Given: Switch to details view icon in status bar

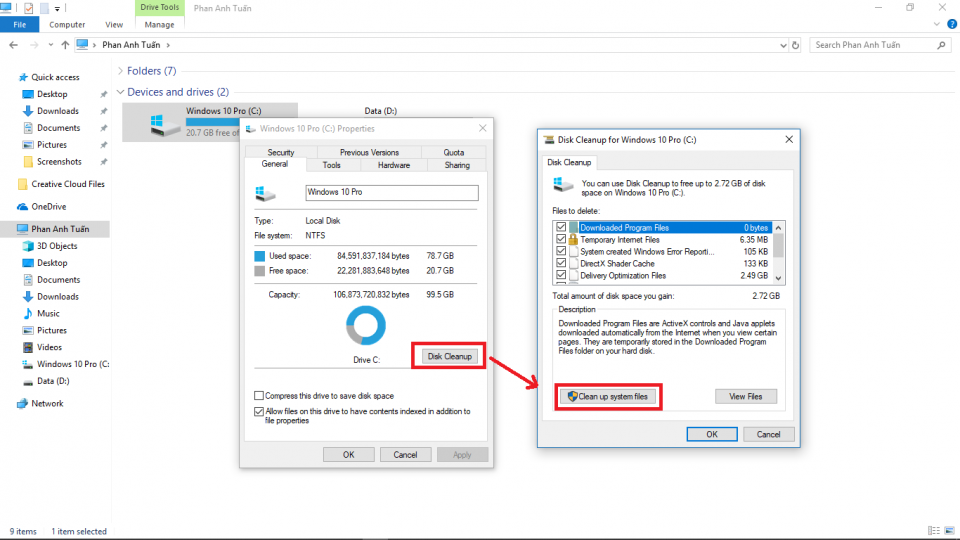Looking at the screenshot, I should point(934,531).
